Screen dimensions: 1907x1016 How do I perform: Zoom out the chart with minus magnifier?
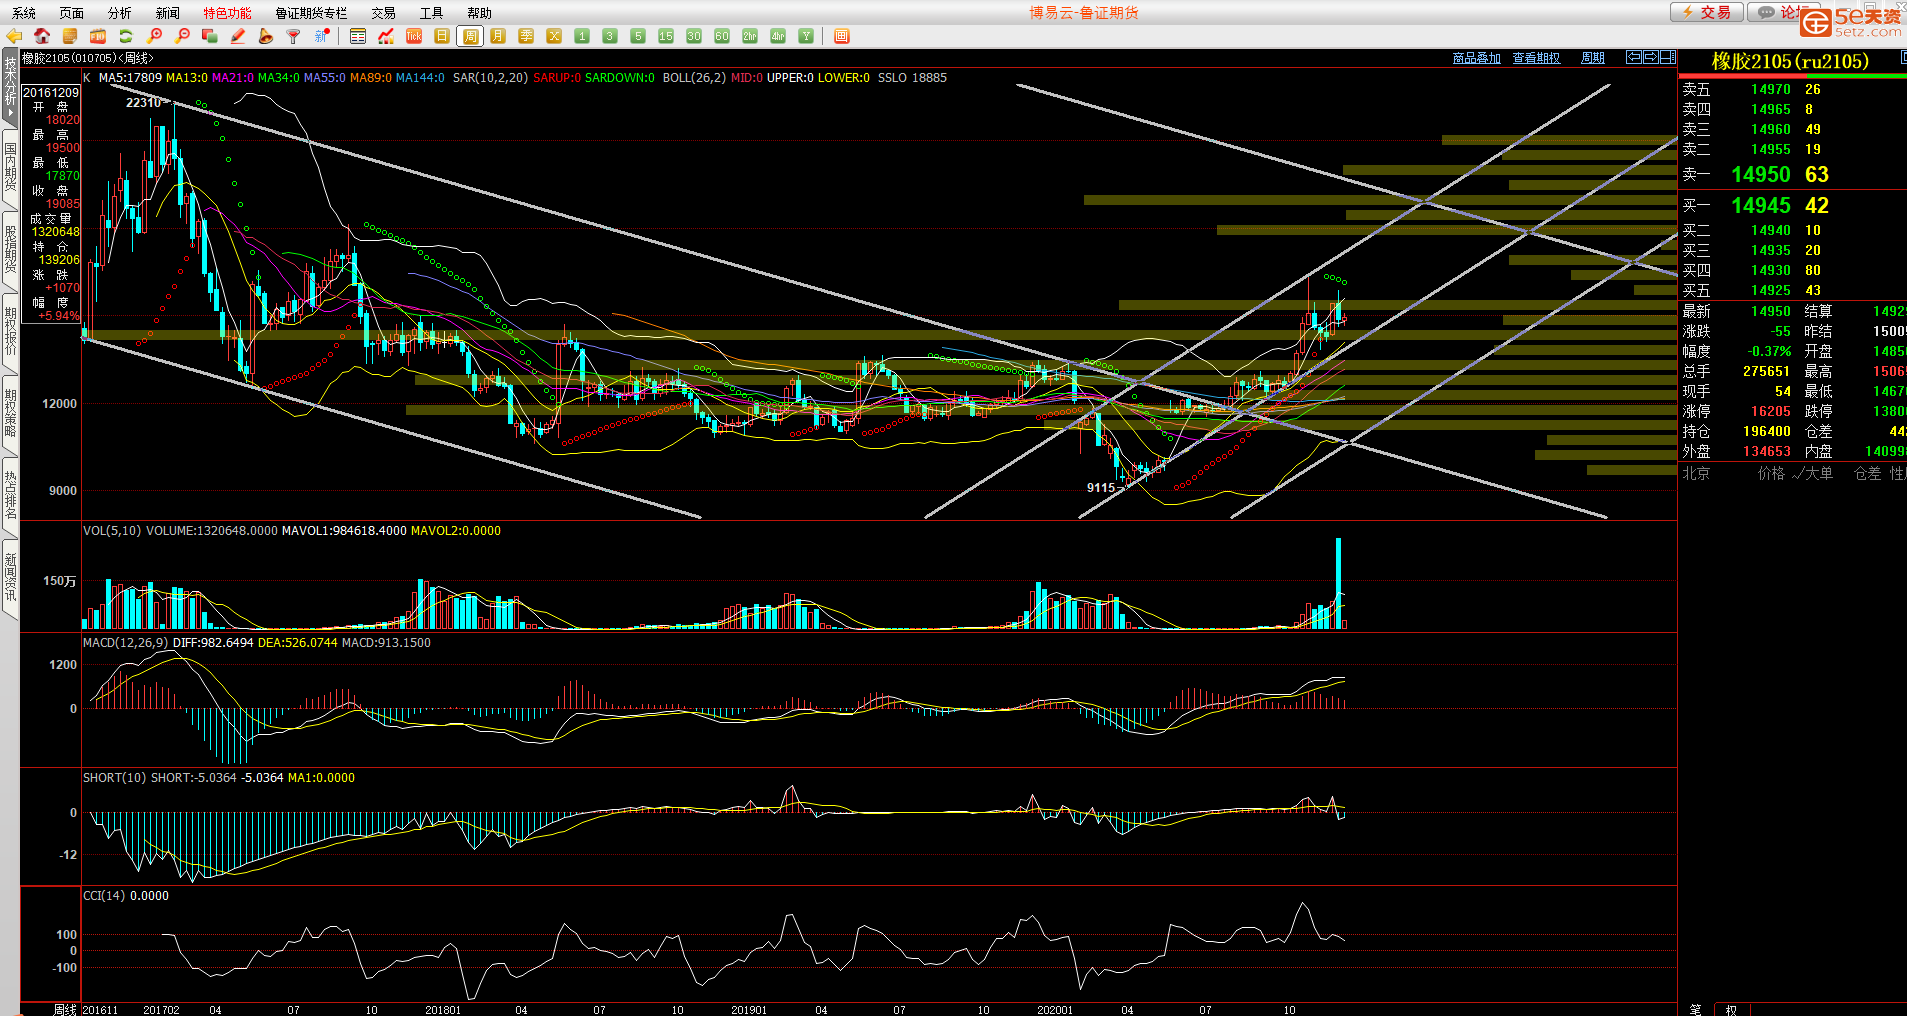point(182,36)
